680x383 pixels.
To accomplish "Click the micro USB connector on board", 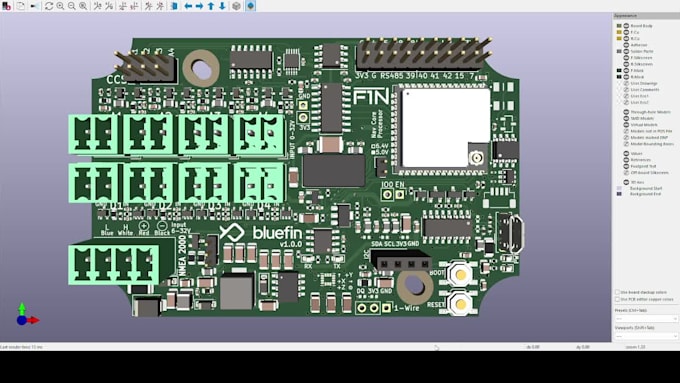I will pos(512,233).
